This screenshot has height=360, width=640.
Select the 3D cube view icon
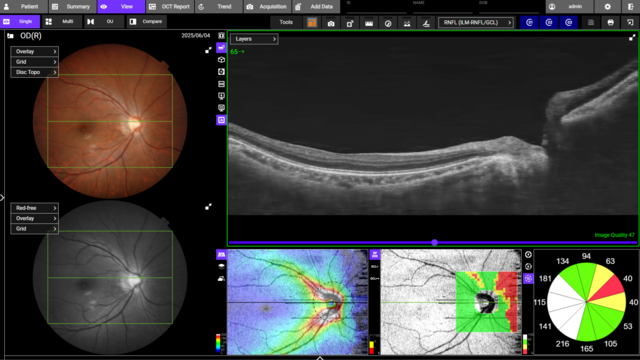221,60
